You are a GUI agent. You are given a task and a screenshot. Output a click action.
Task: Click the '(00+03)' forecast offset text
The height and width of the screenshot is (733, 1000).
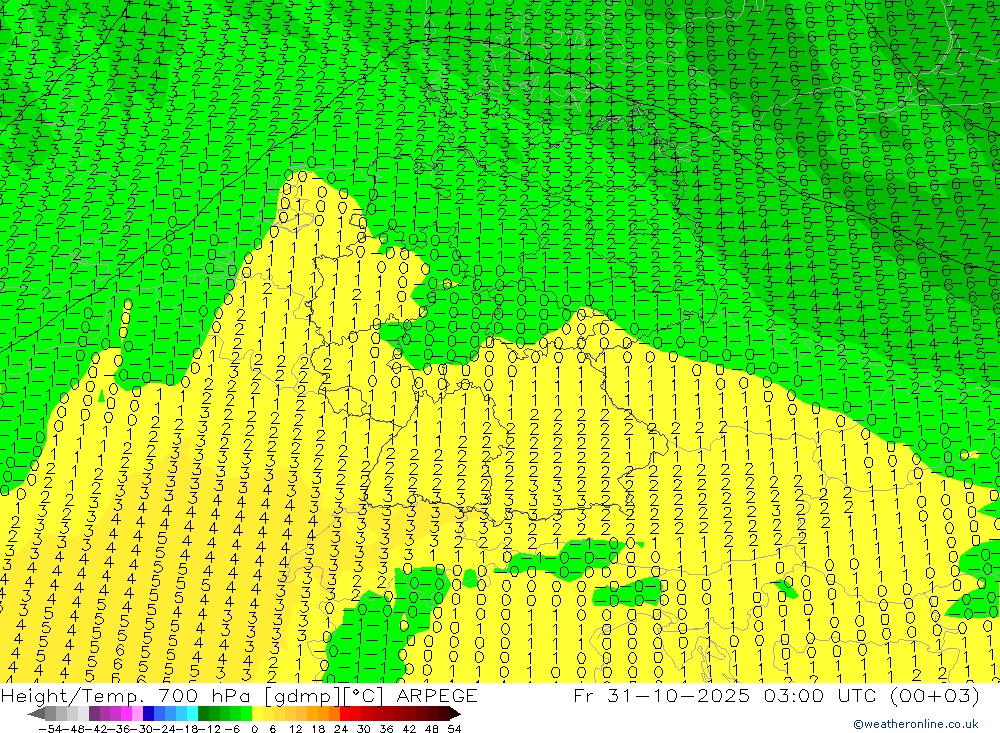tap(934, 696)
